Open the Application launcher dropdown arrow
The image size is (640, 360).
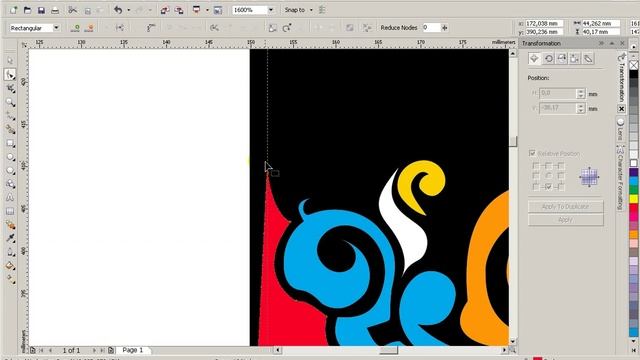click(207, 10)
